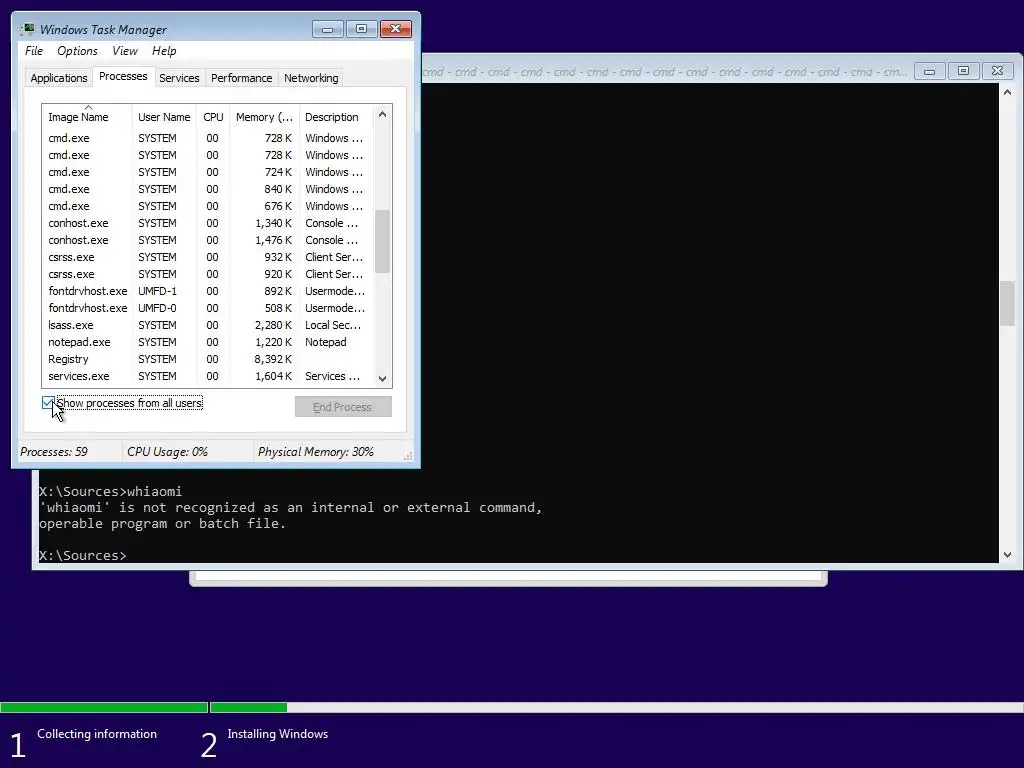The image size is (1024, 768).
Task: Switch to the Applications tab
Action: click(x=59, y=78)
